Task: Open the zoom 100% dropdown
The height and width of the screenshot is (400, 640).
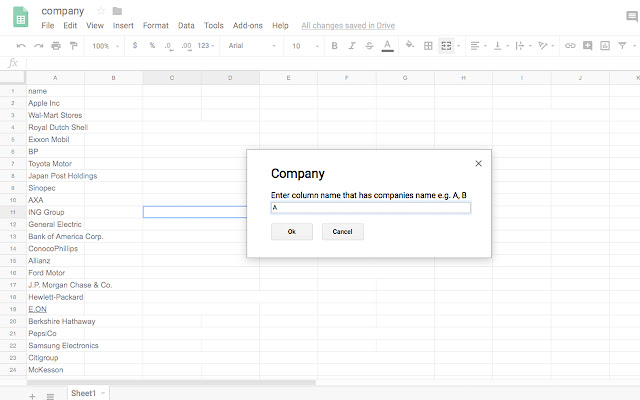Action: pyautogui.click(x=105, y=46)
